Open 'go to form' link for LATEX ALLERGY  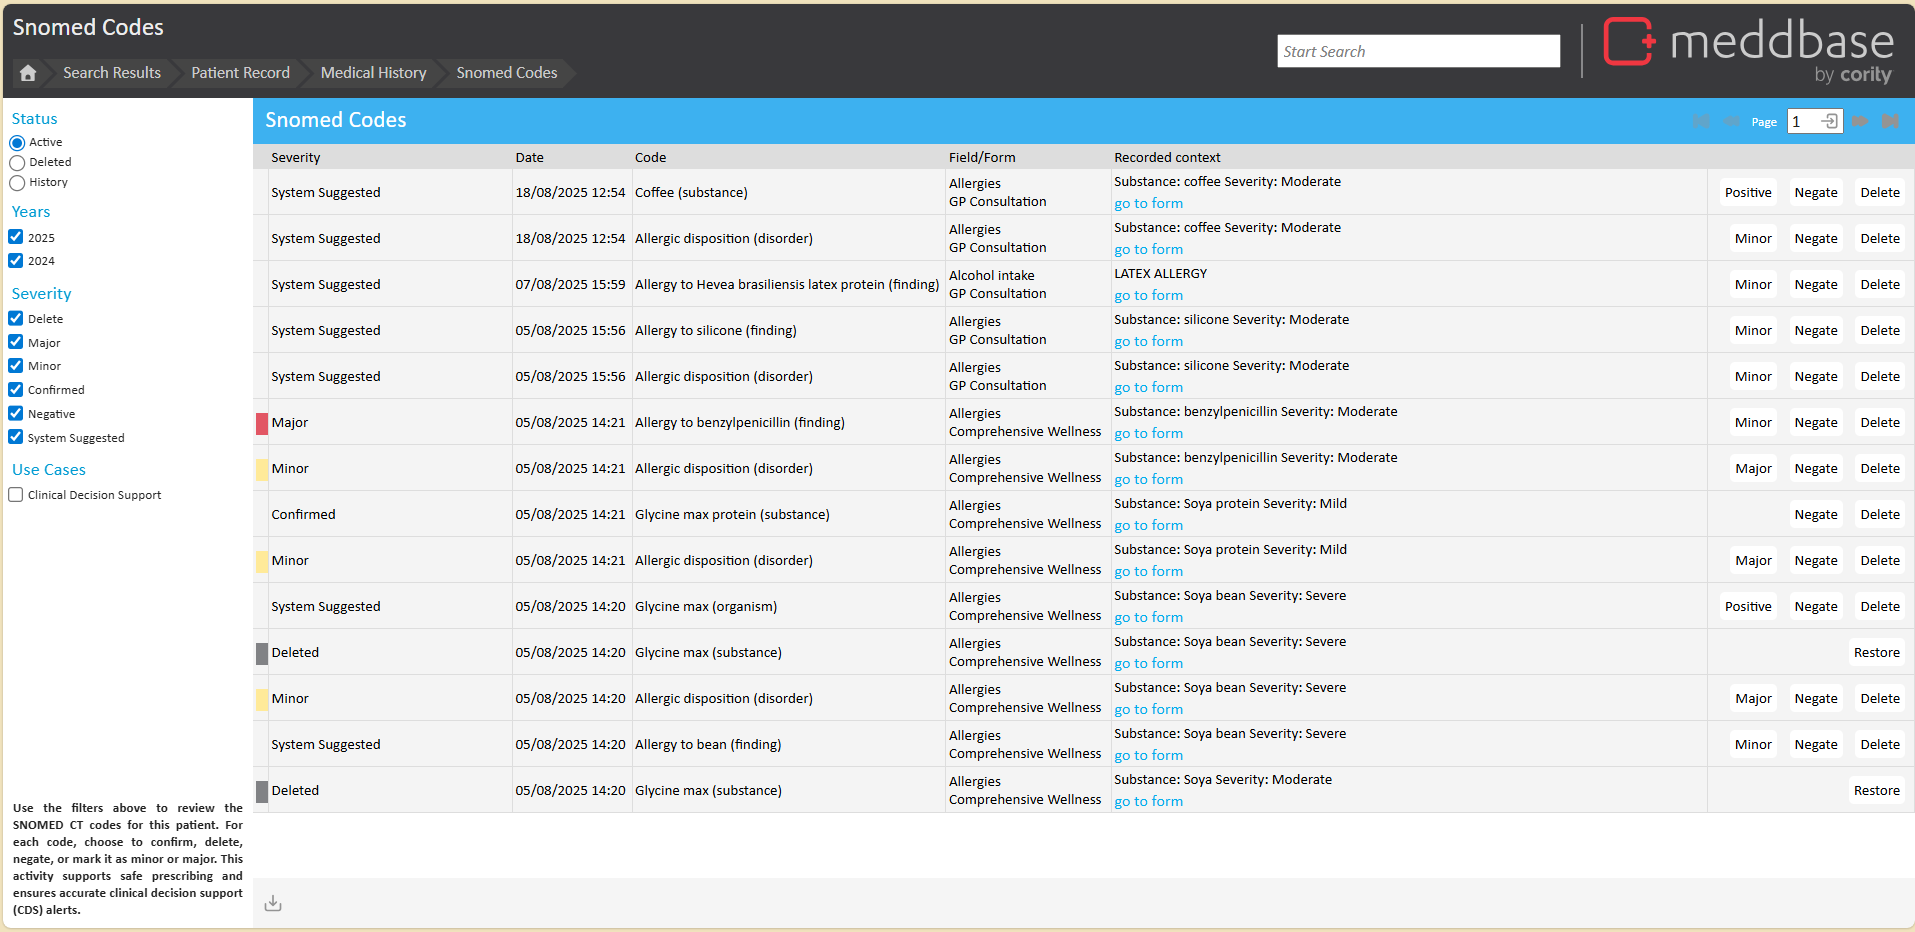point(1148,296)
